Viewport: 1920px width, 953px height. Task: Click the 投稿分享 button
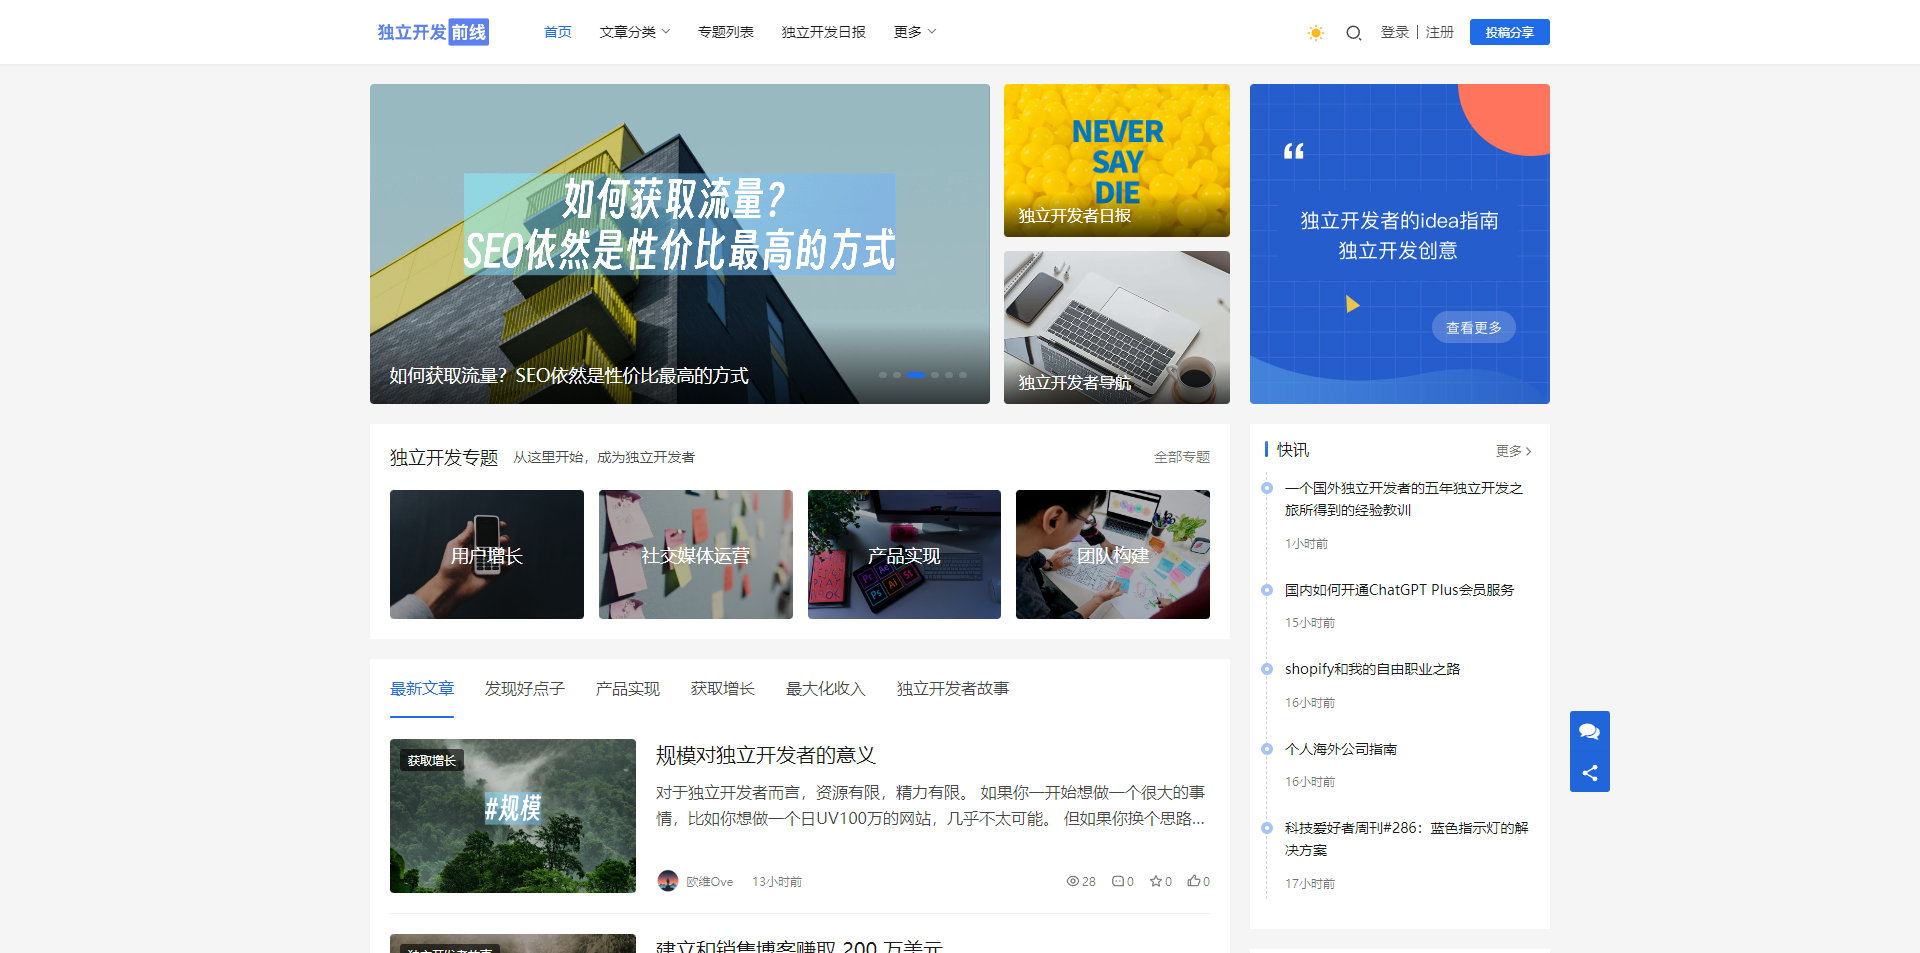(1509, 32)
